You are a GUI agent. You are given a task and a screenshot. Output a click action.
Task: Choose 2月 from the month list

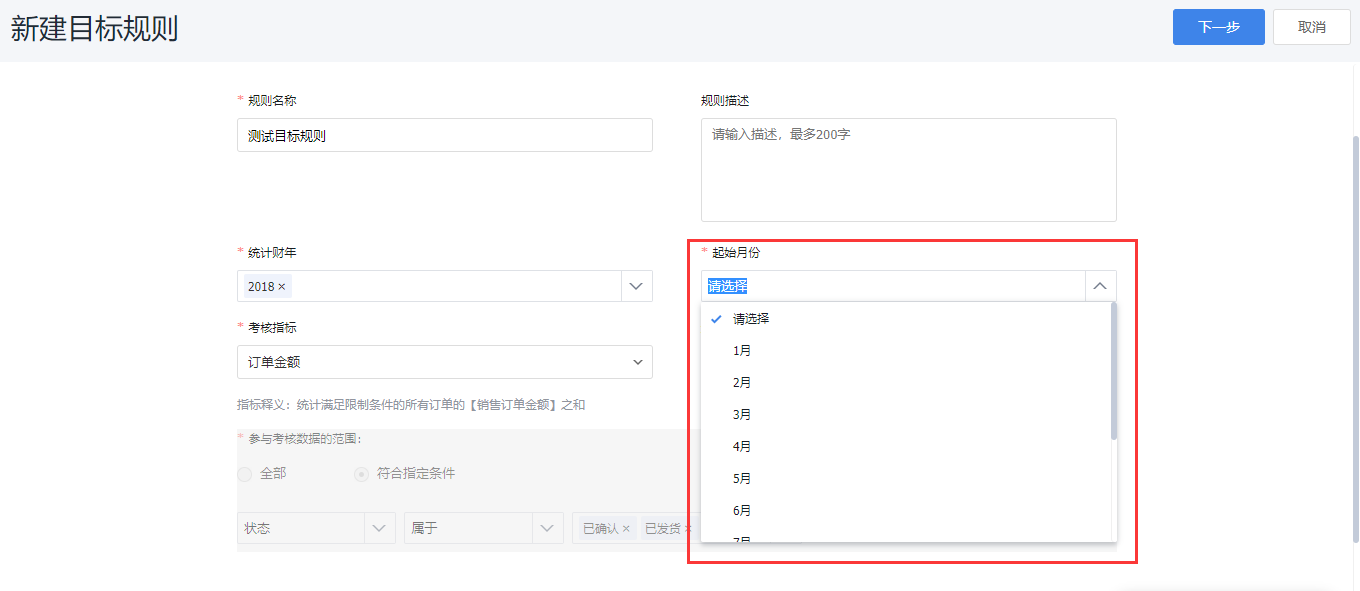[742, 383]
